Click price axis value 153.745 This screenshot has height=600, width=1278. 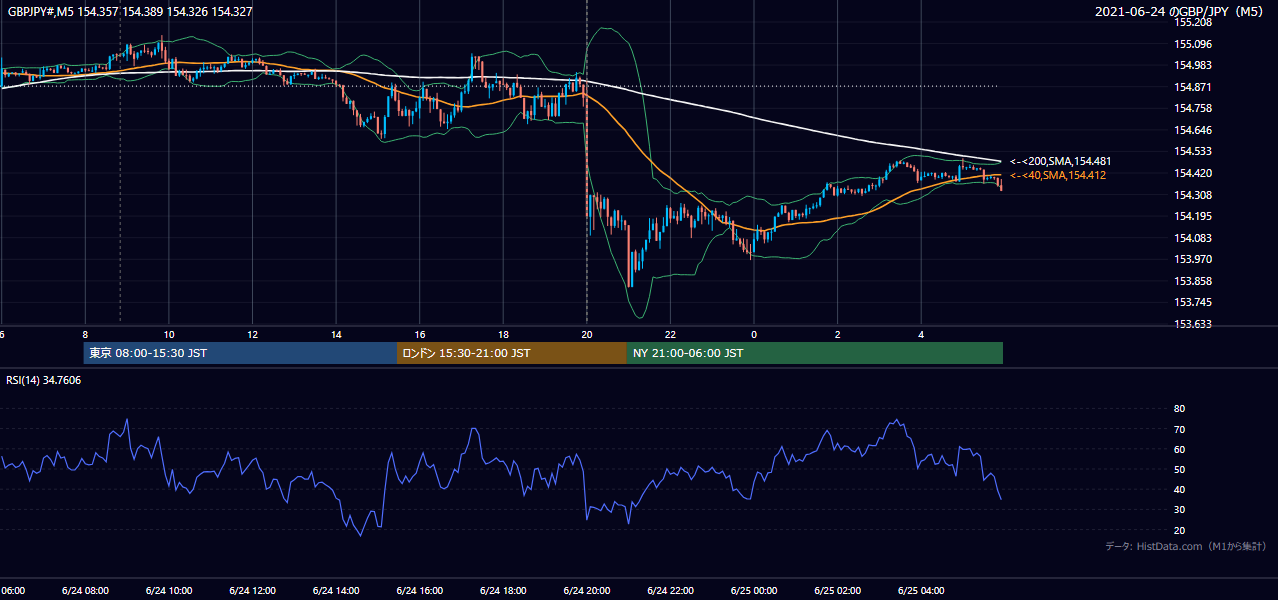[x=1193, y=302]
